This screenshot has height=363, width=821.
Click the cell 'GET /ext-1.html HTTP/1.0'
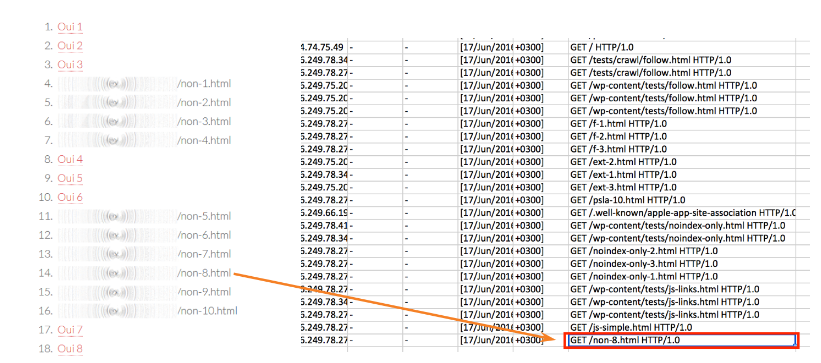(681, 174)
